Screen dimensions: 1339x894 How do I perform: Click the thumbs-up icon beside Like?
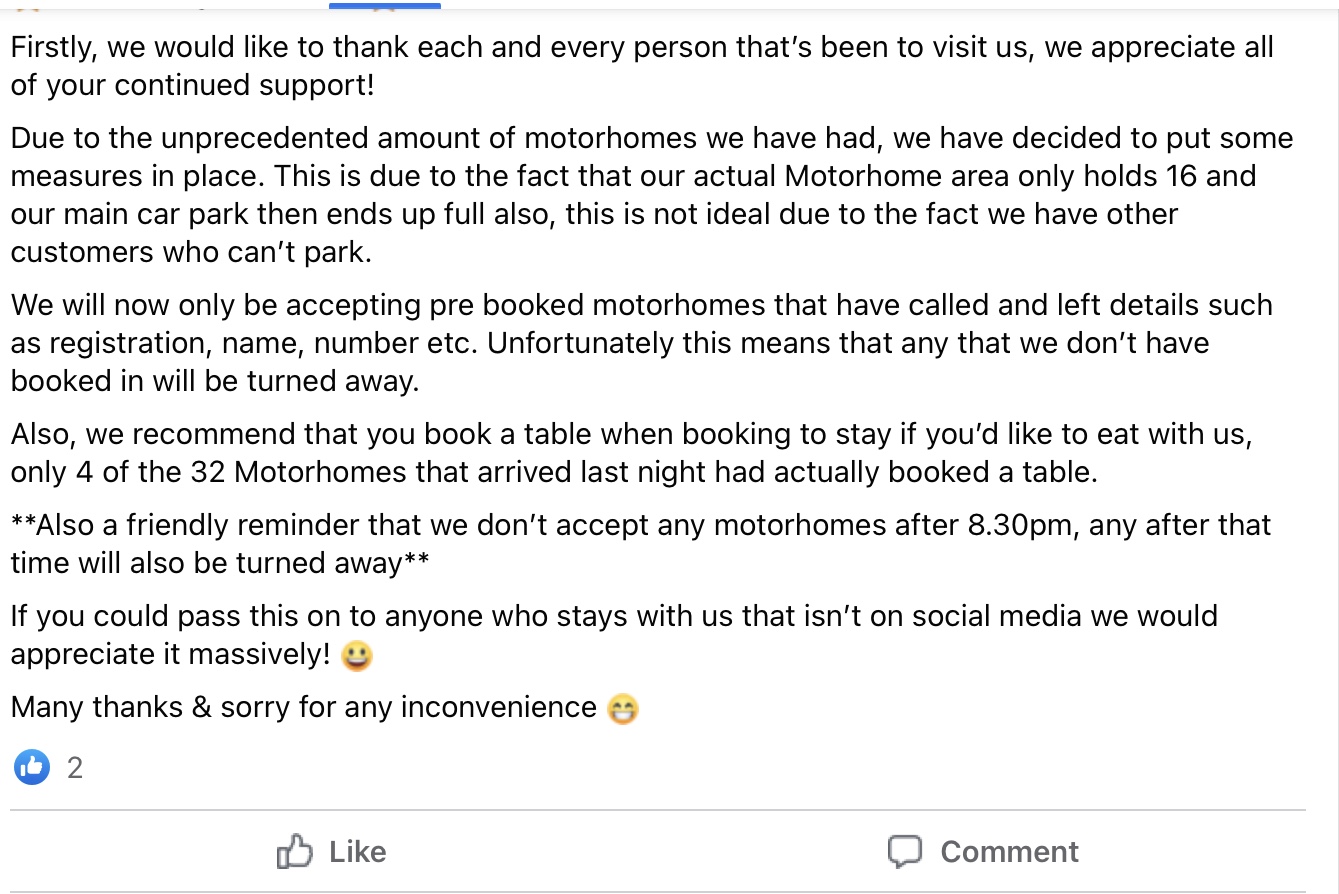295,851
